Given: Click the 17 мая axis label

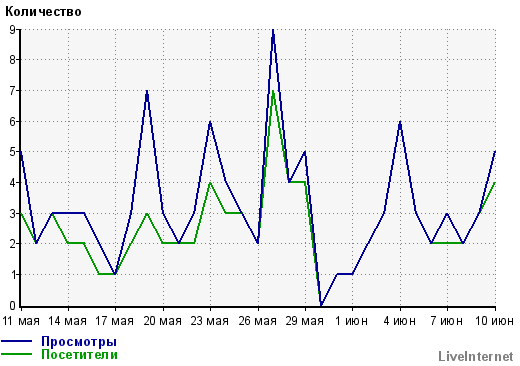Looking at the screenshot, I should pos(115,321).
